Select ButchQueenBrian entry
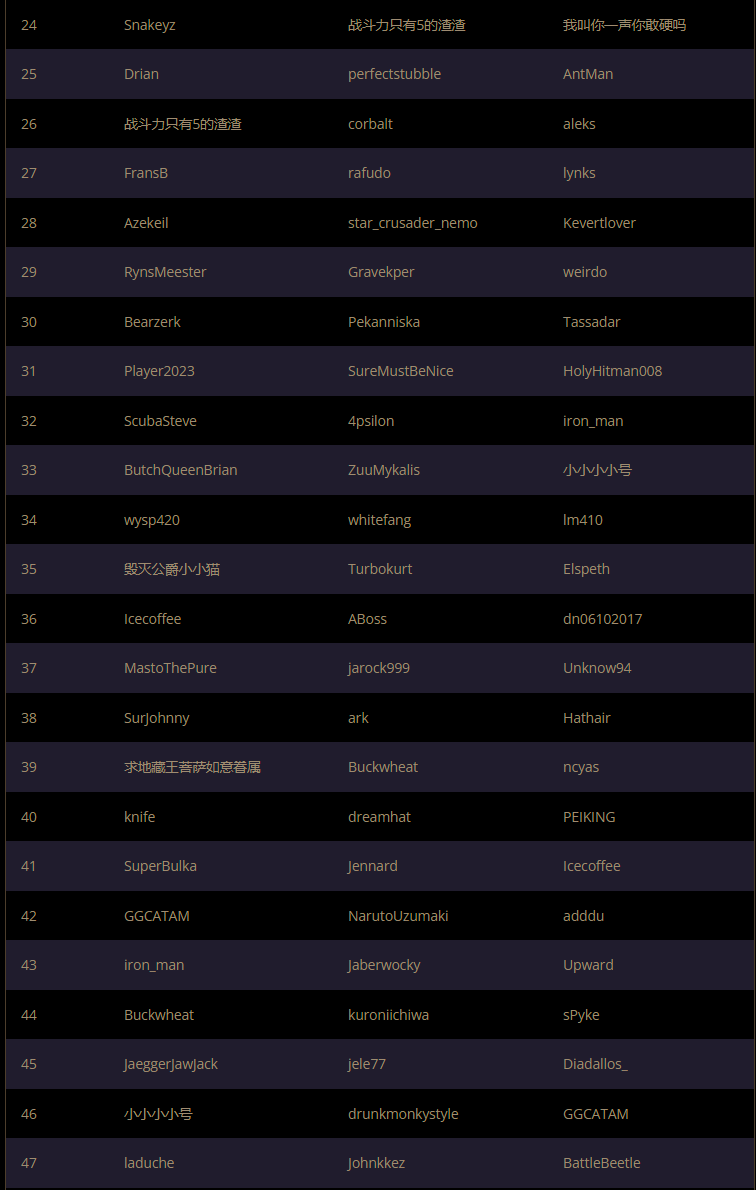The width and height of the screenshot is (756, 1190). pos(180,471)
